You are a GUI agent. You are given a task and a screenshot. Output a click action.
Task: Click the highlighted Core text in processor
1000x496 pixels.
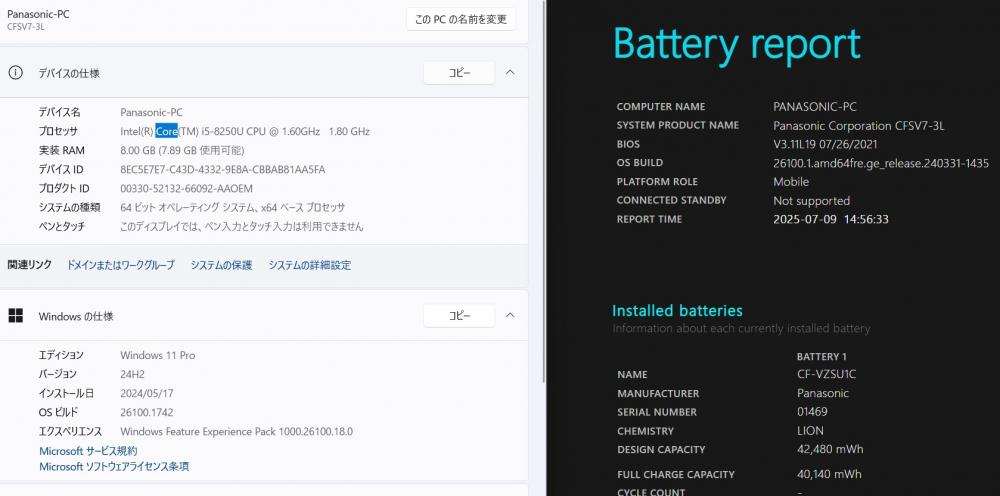[166, 131]
